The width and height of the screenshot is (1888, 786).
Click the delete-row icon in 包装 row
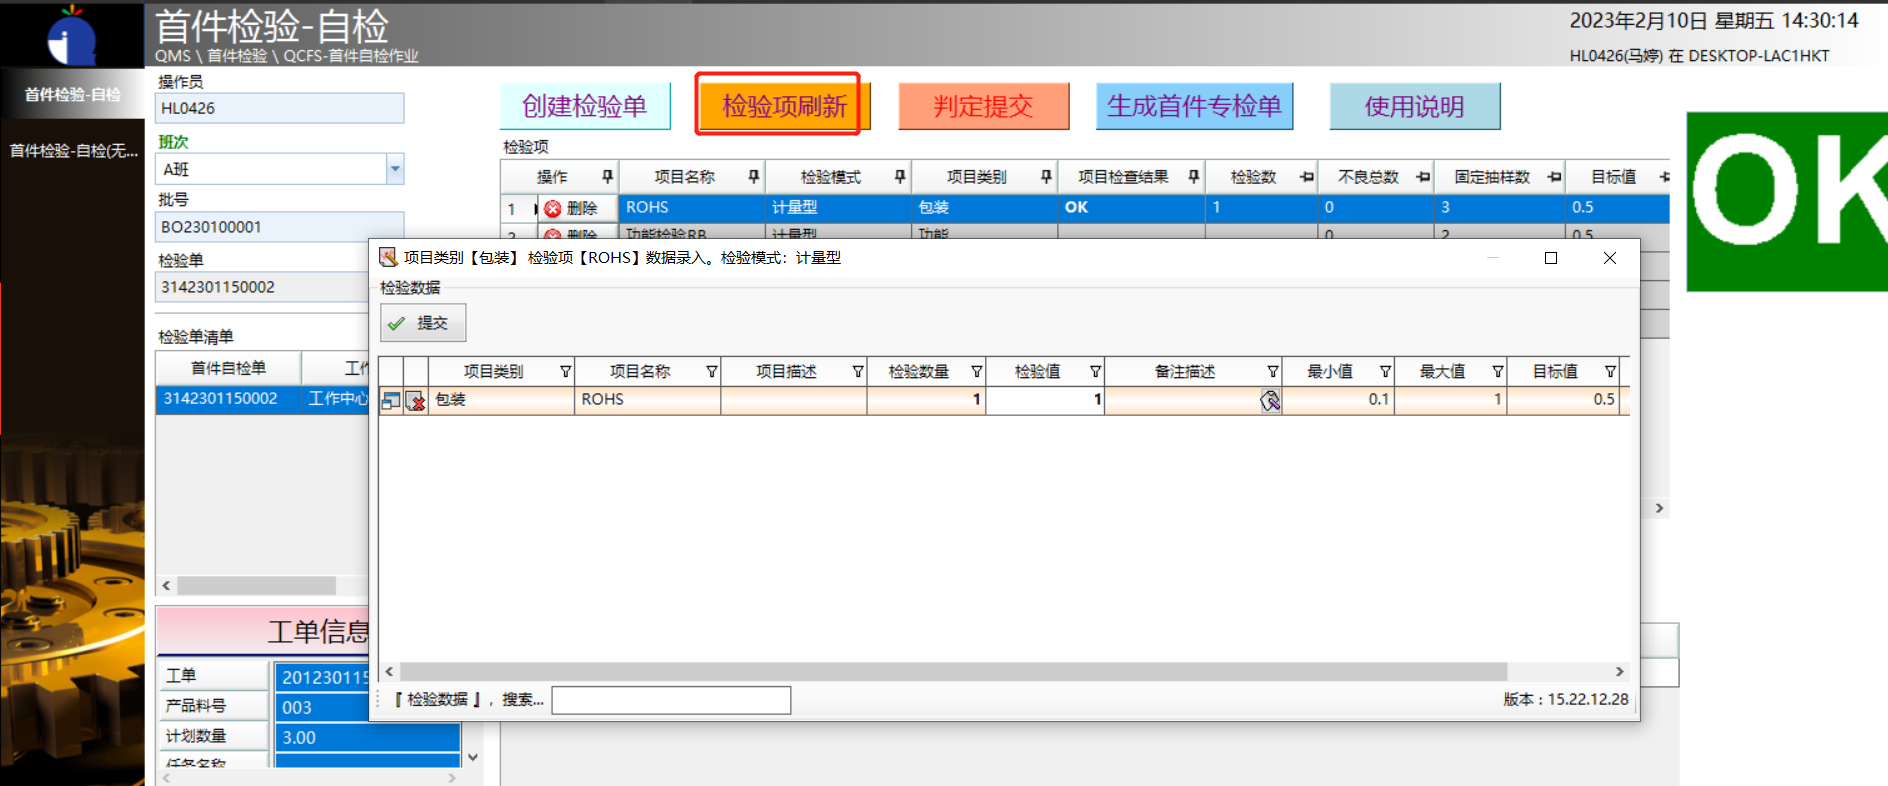416,401
